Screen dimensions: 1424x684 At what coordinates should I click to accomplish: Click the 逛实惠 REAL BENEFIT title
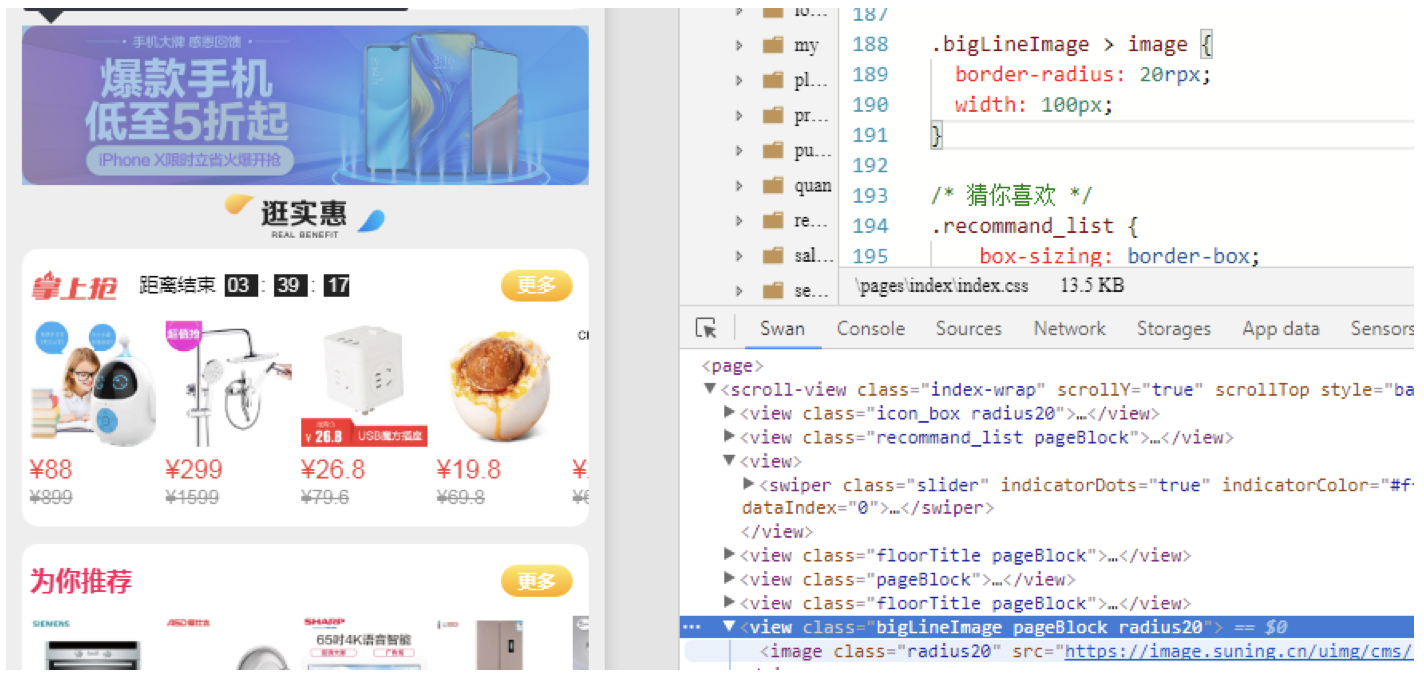coord(305,216)
